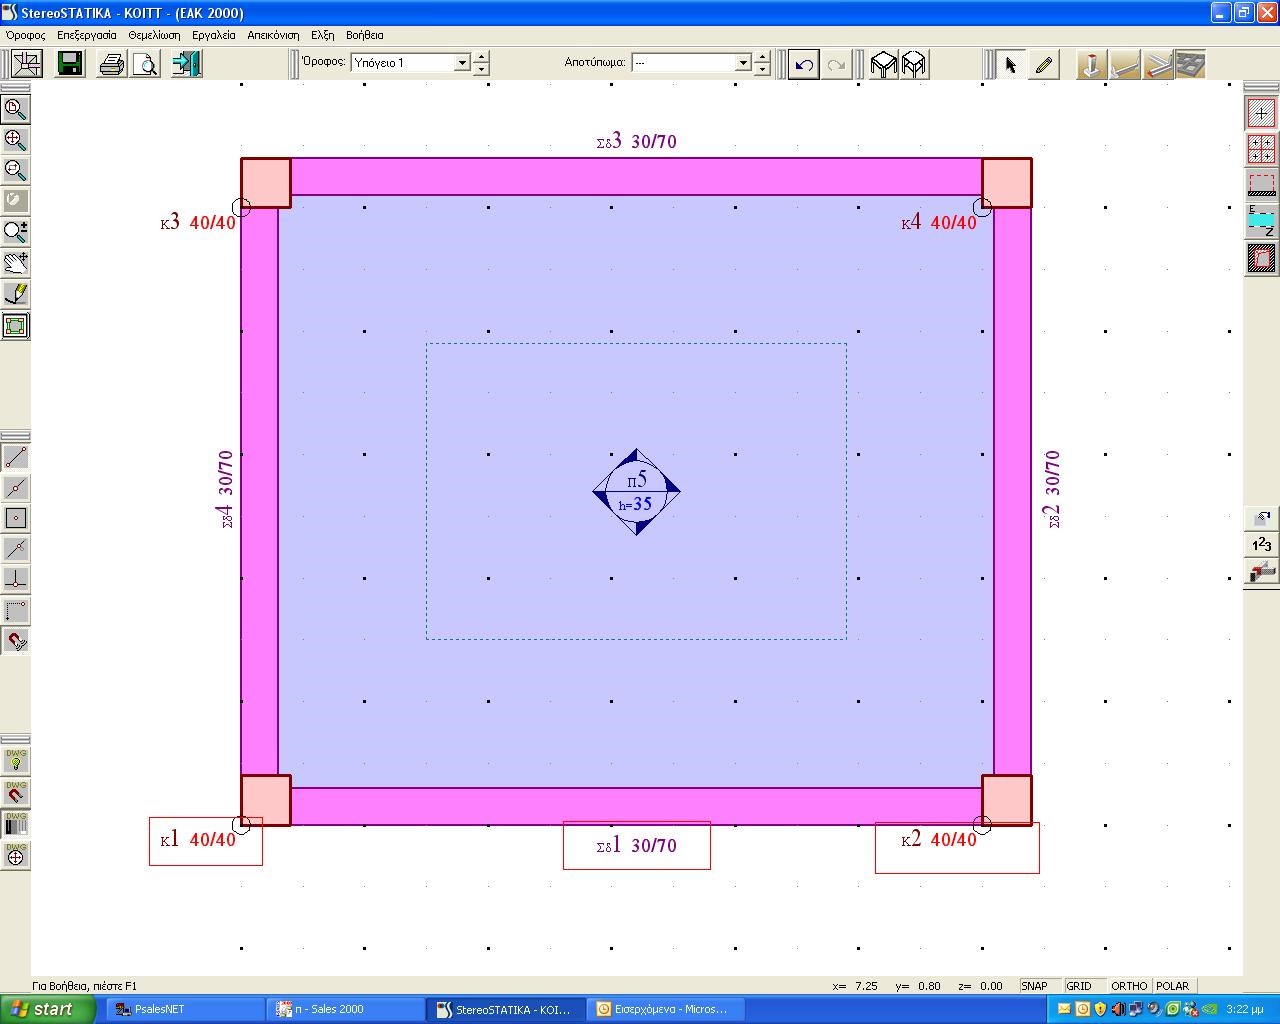Image resolution: width=1280 pixels, height=1024 pixels.
Task: Click the redraw pencil icon on left
Action: pyautogui.click(x=15, y=294)
